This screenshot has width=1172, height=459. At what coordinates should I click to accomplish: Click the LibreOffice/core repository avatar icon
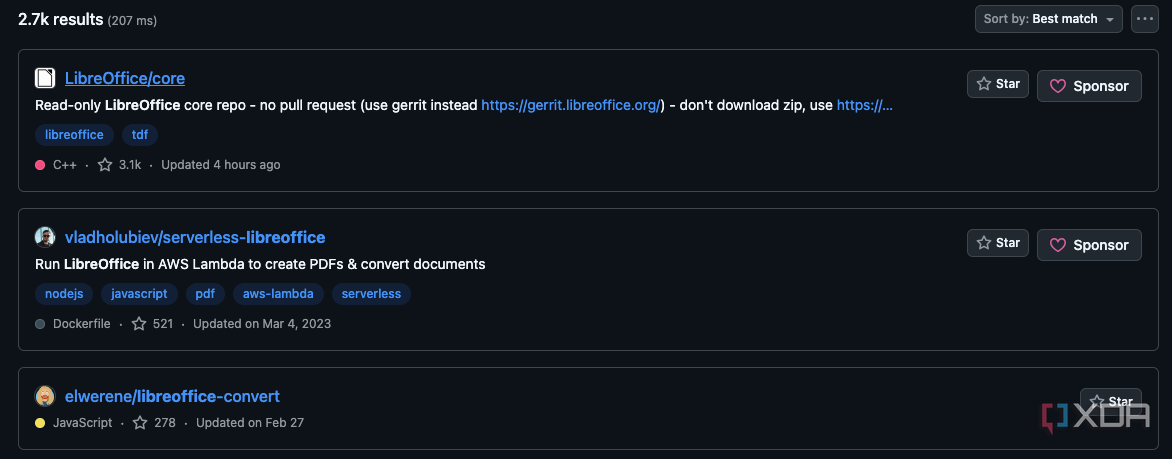coord(45,78)
